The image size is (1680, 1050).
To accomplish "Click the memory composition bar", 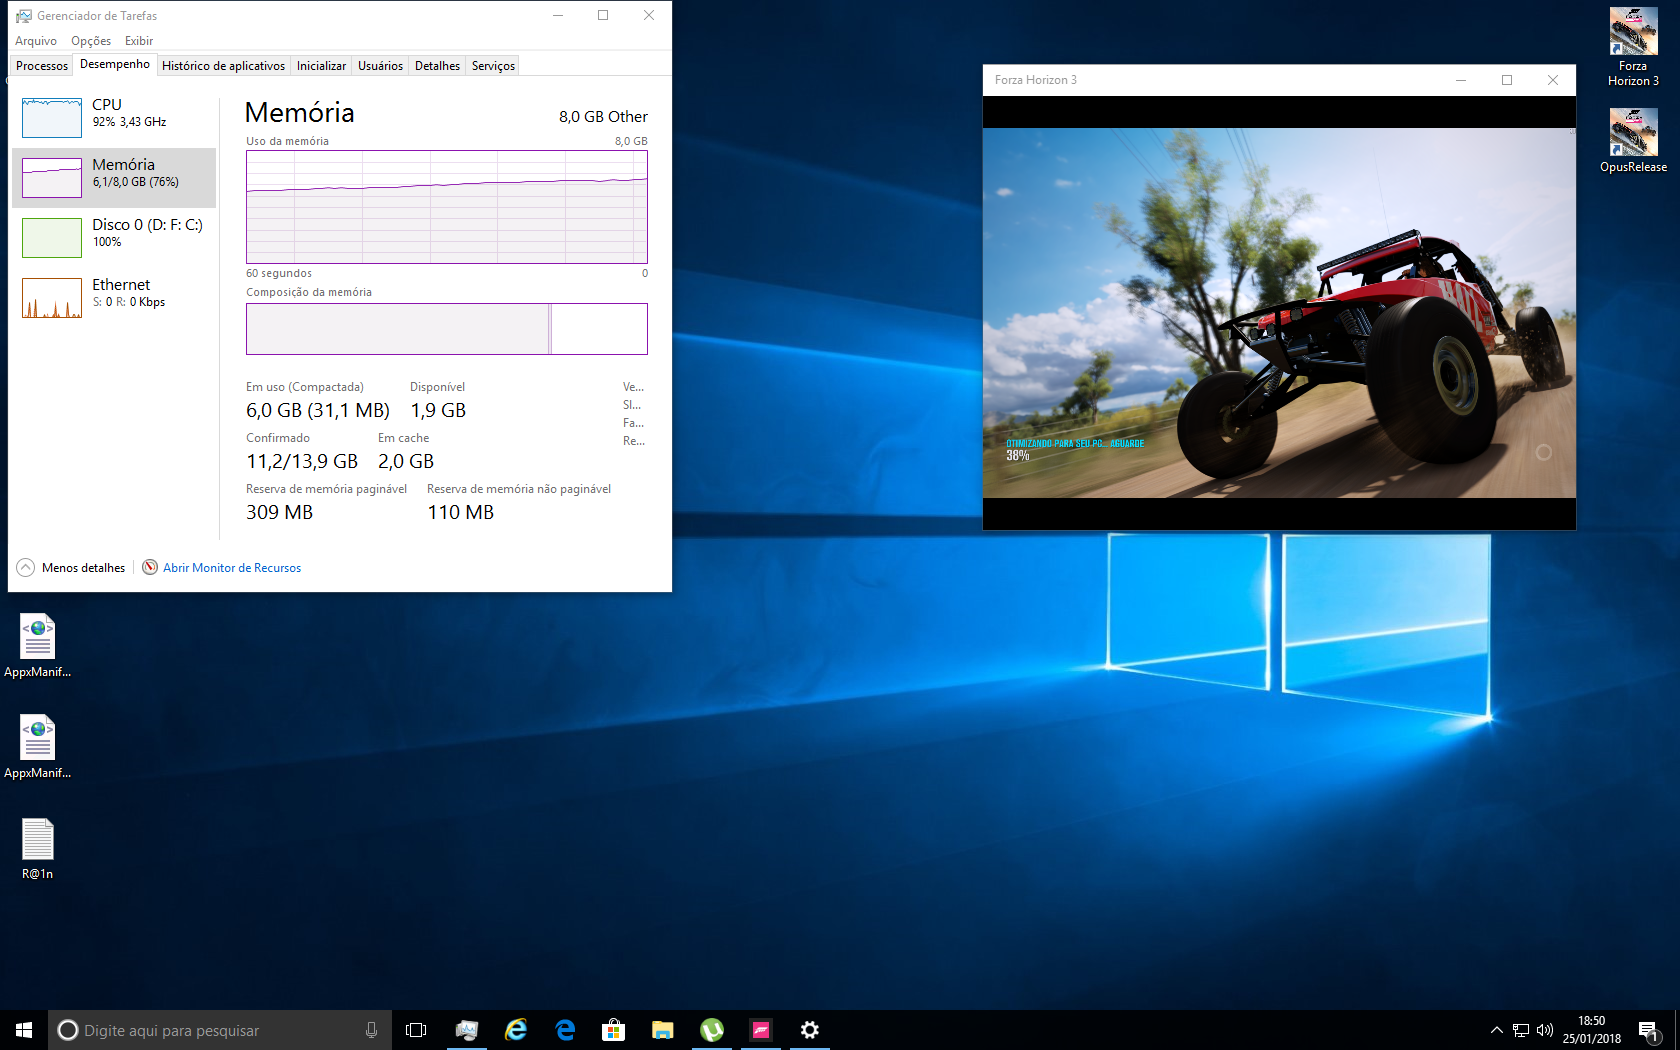I will 447,329.
